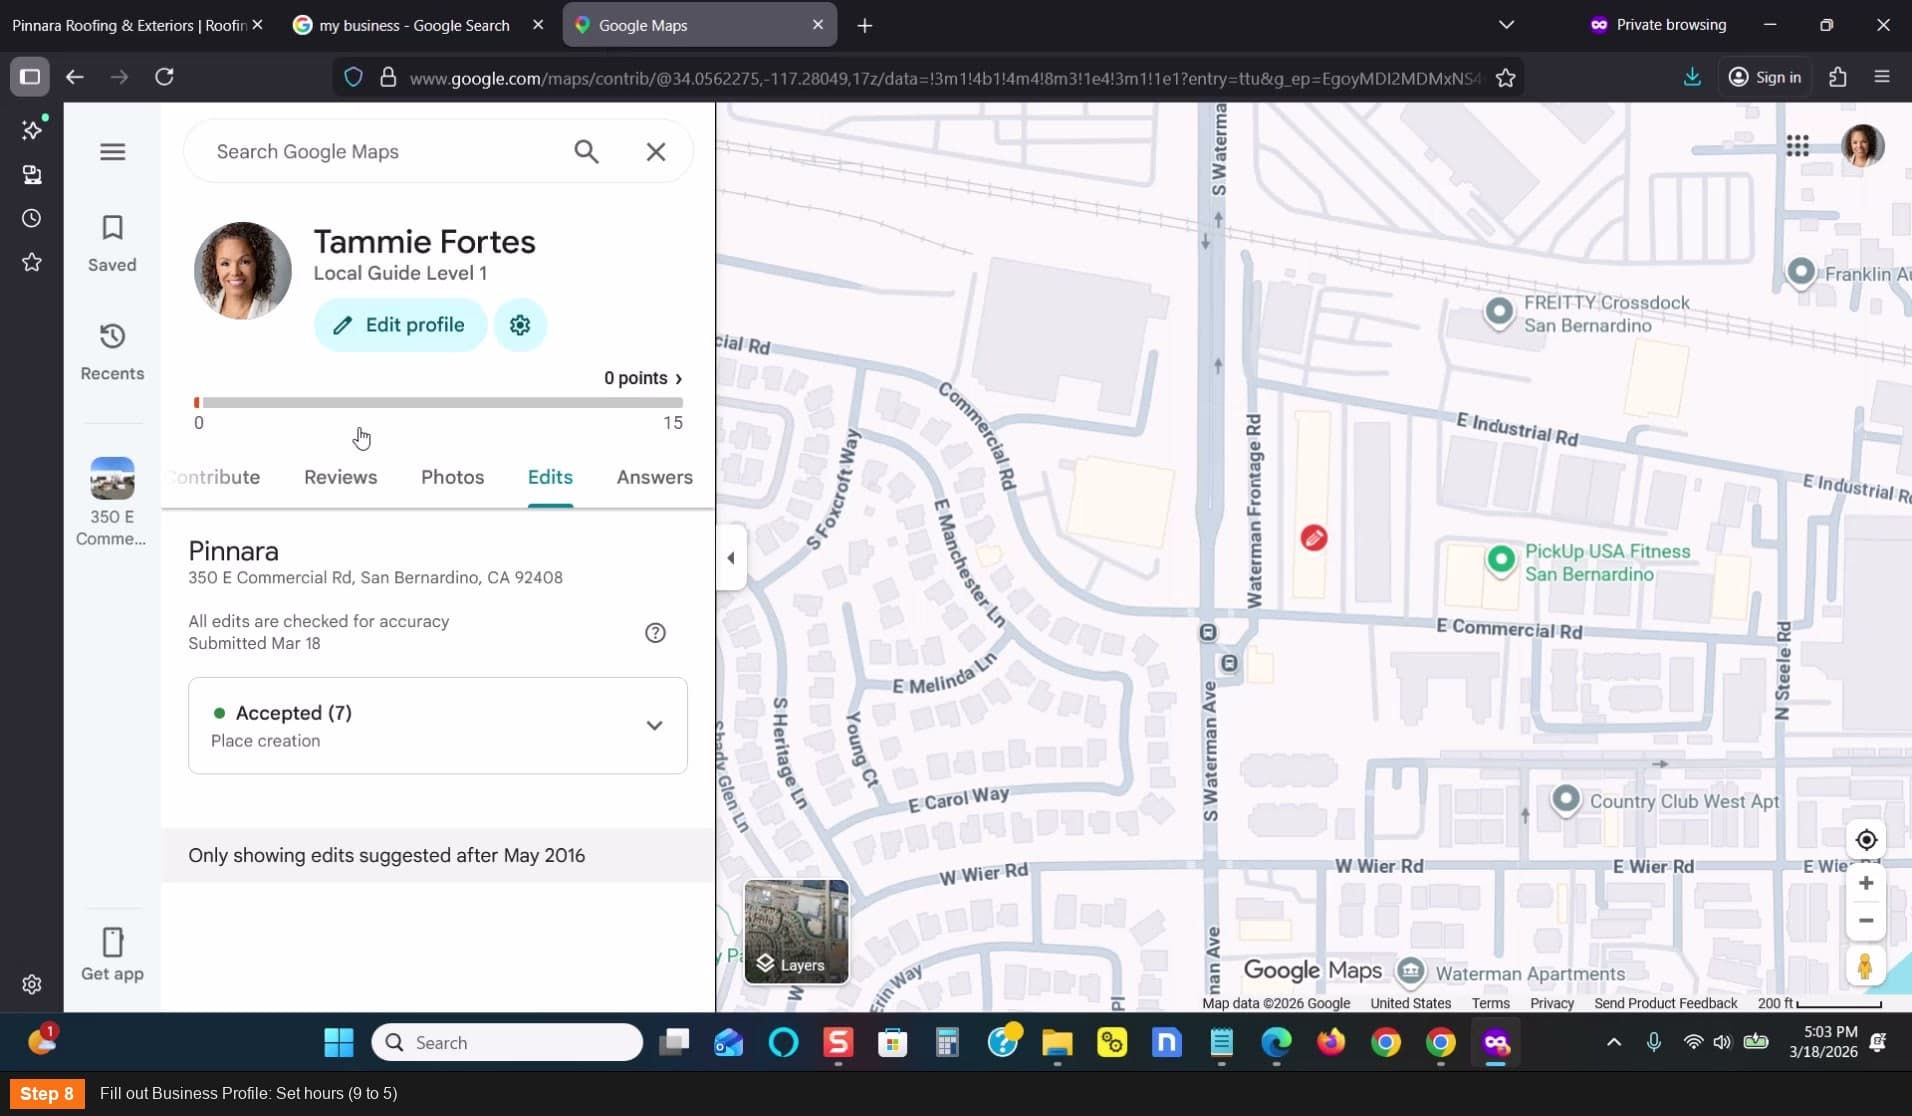
Task: Click the Edit profile button
Action: coord(400,325)
